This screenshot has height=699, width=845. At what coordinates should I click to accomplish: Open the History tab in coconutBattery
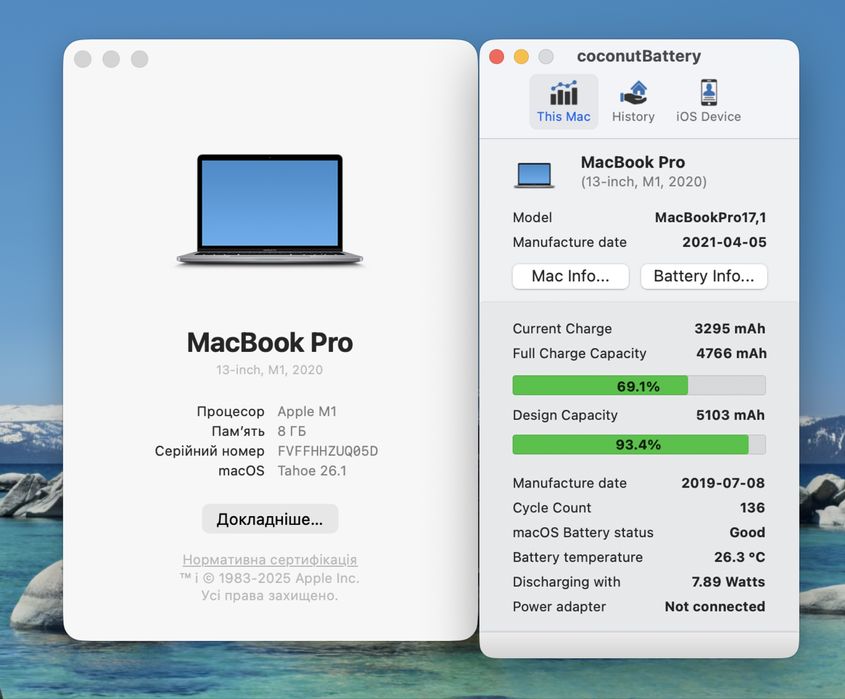point(633,102)
